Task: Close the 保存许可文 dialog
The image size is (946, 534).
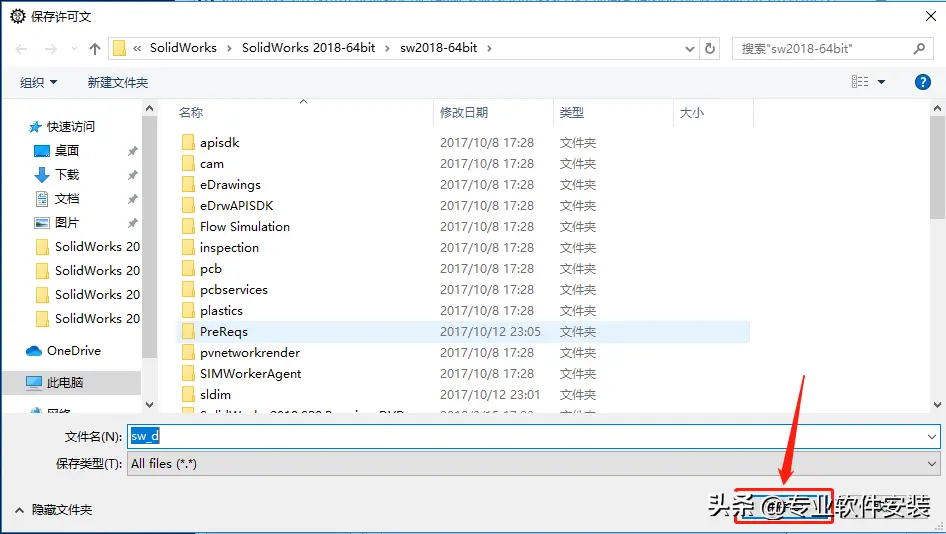Action: [x=931, y=16]
